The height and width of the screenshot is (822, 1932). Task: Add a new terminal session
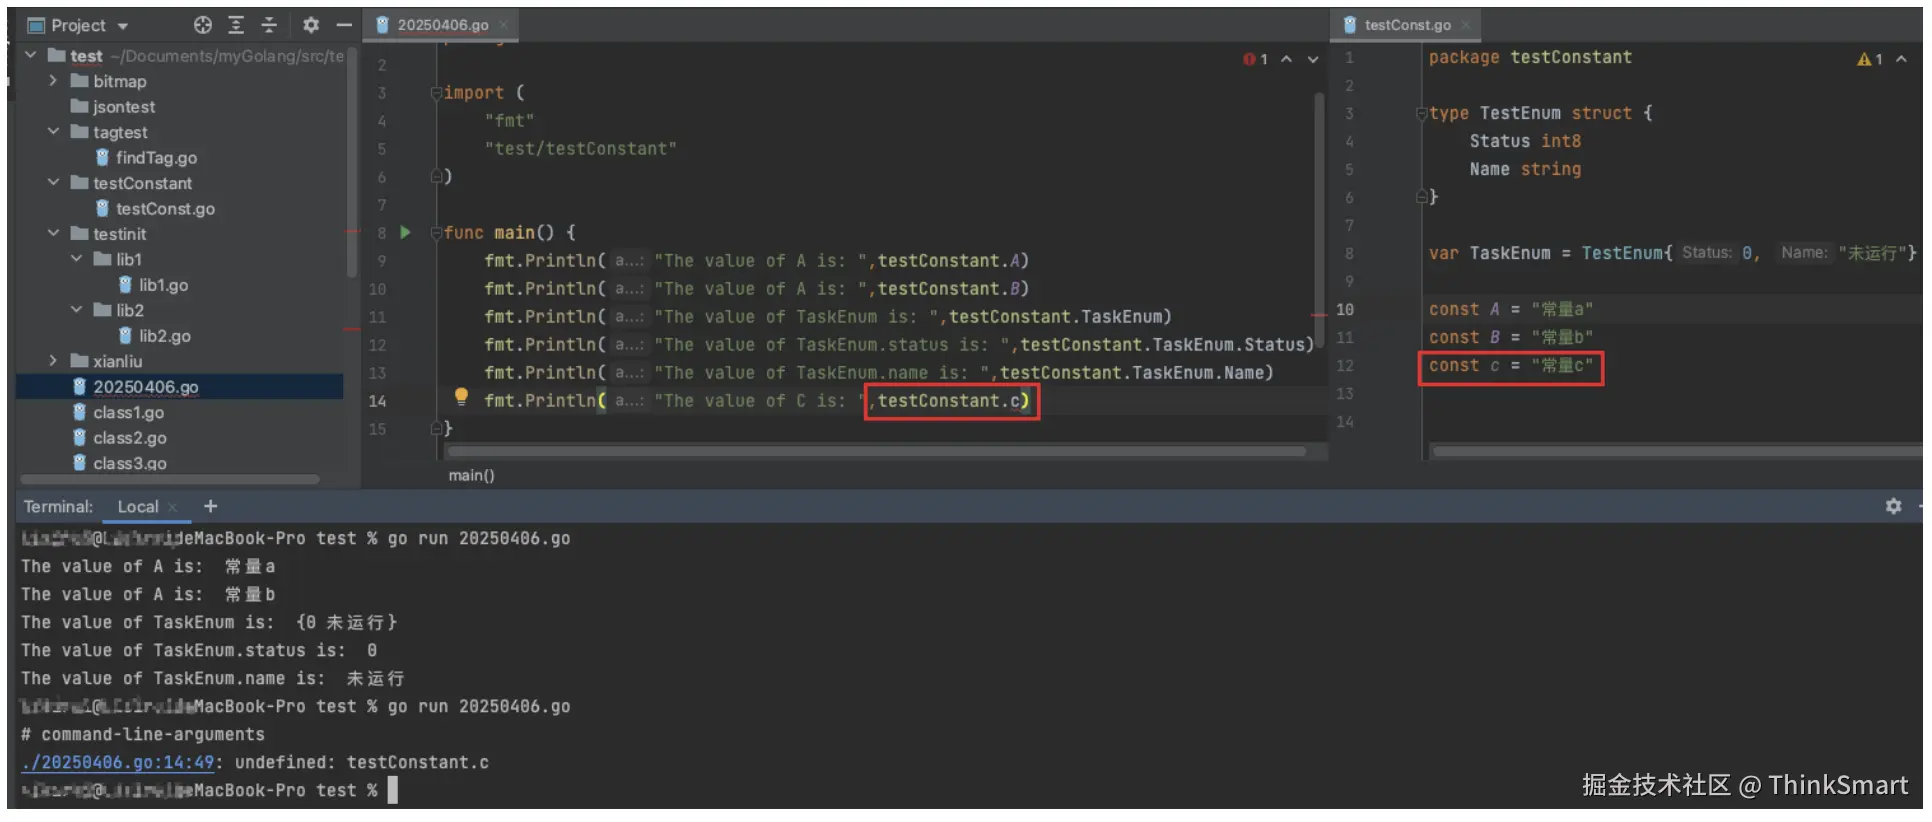(210, 507)
